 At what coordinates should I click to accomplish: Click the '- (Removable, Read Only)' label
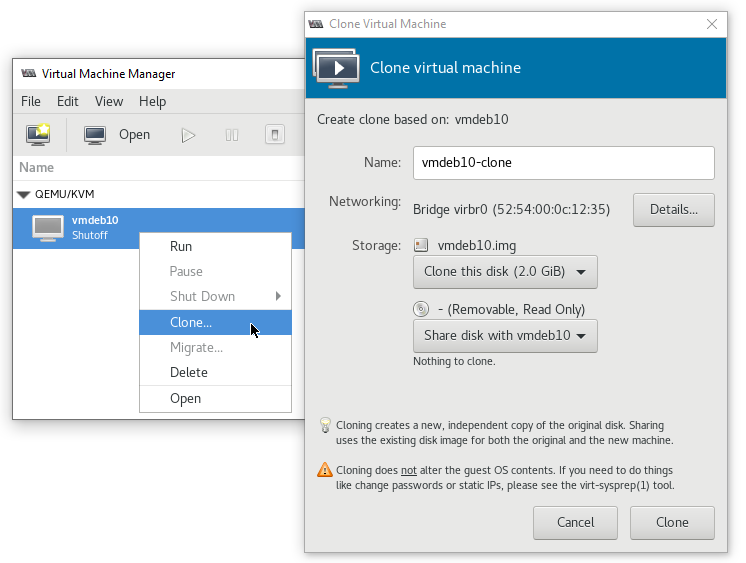pos(511,309)
